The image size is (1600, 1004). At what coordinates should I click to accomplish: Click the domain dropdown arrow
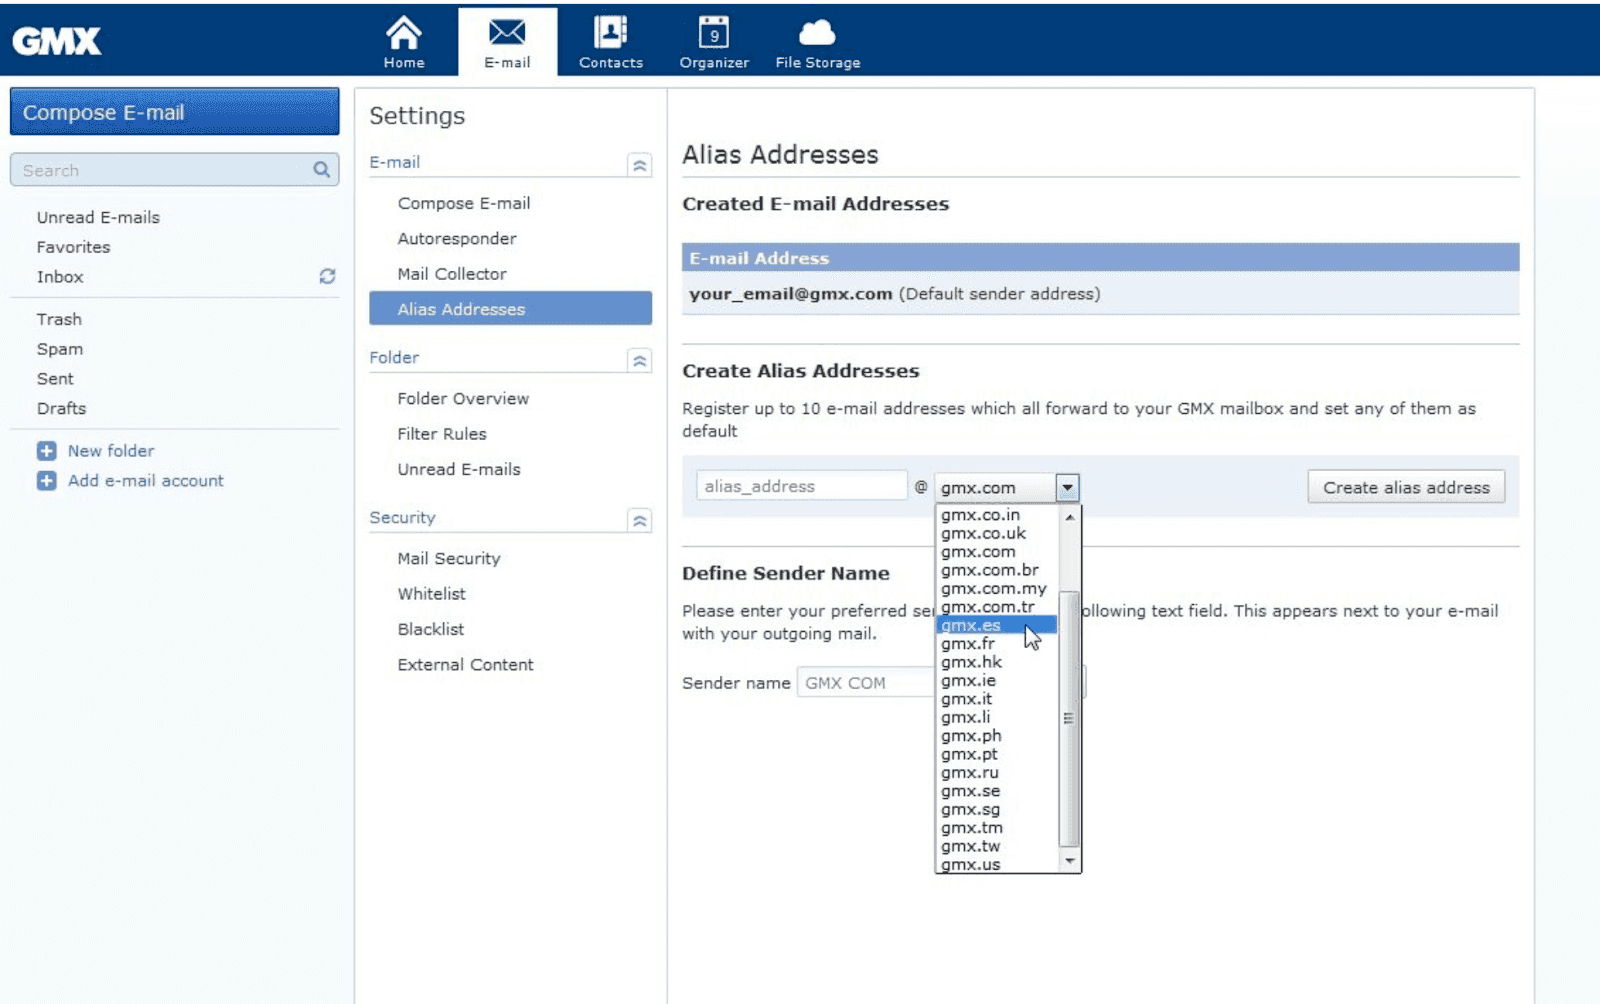pos(1068,488)
